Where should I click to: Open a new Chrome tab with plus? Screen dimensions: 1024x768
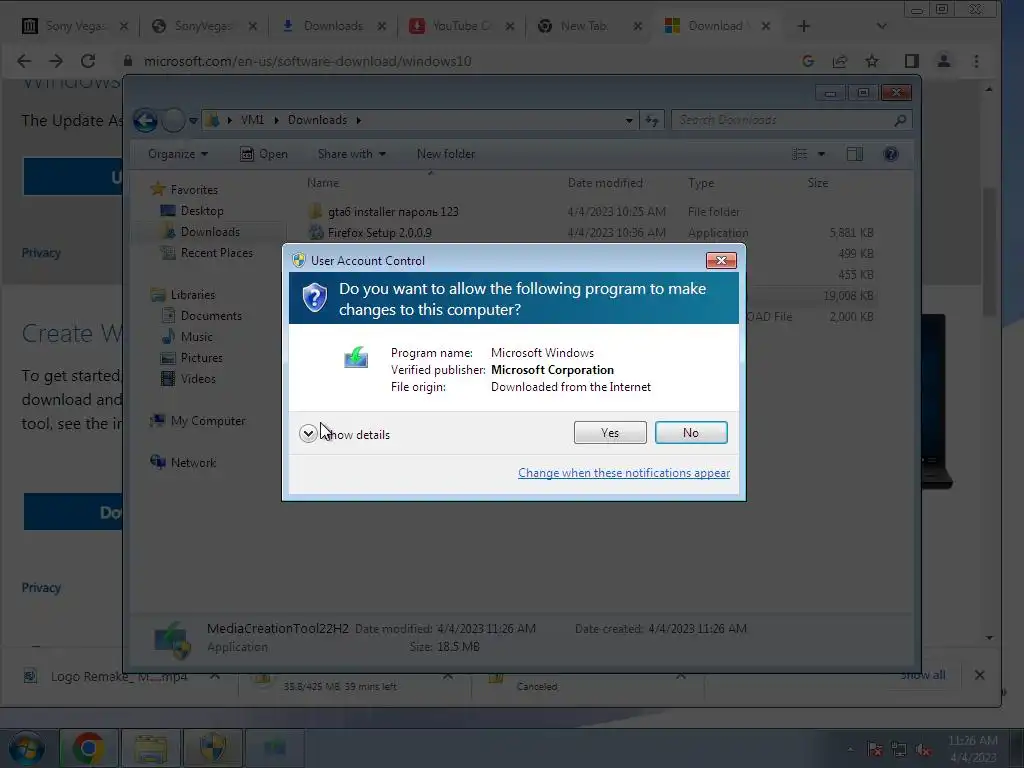tap(804, 26)
